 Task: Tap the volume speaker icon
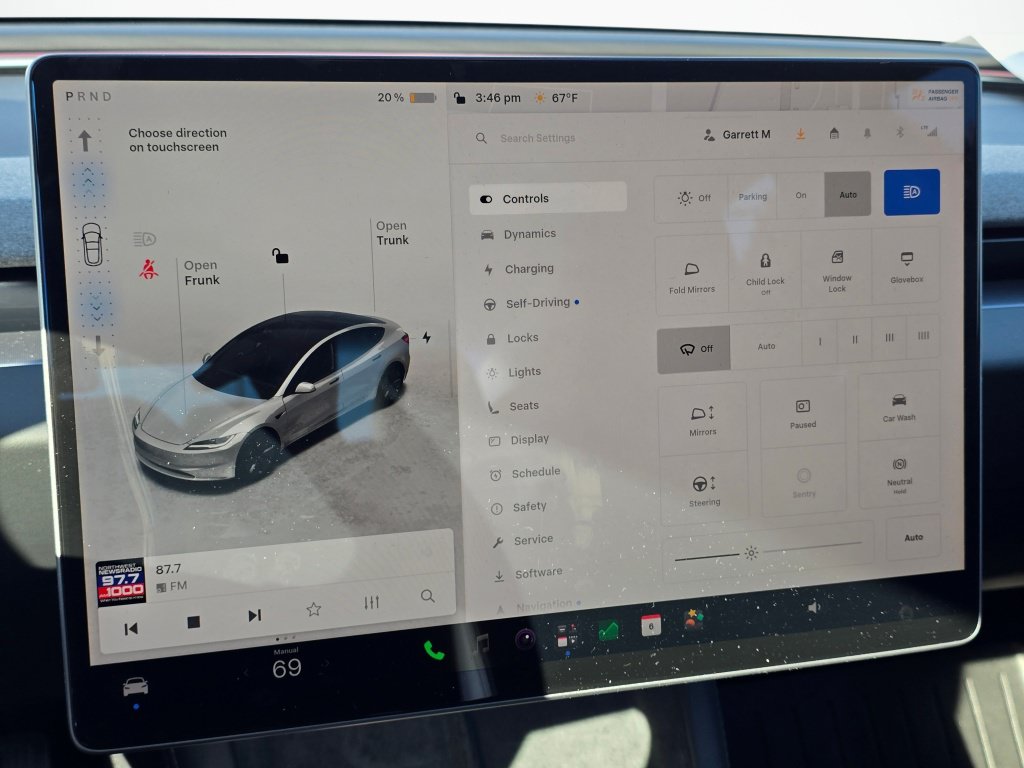(814, 608)
